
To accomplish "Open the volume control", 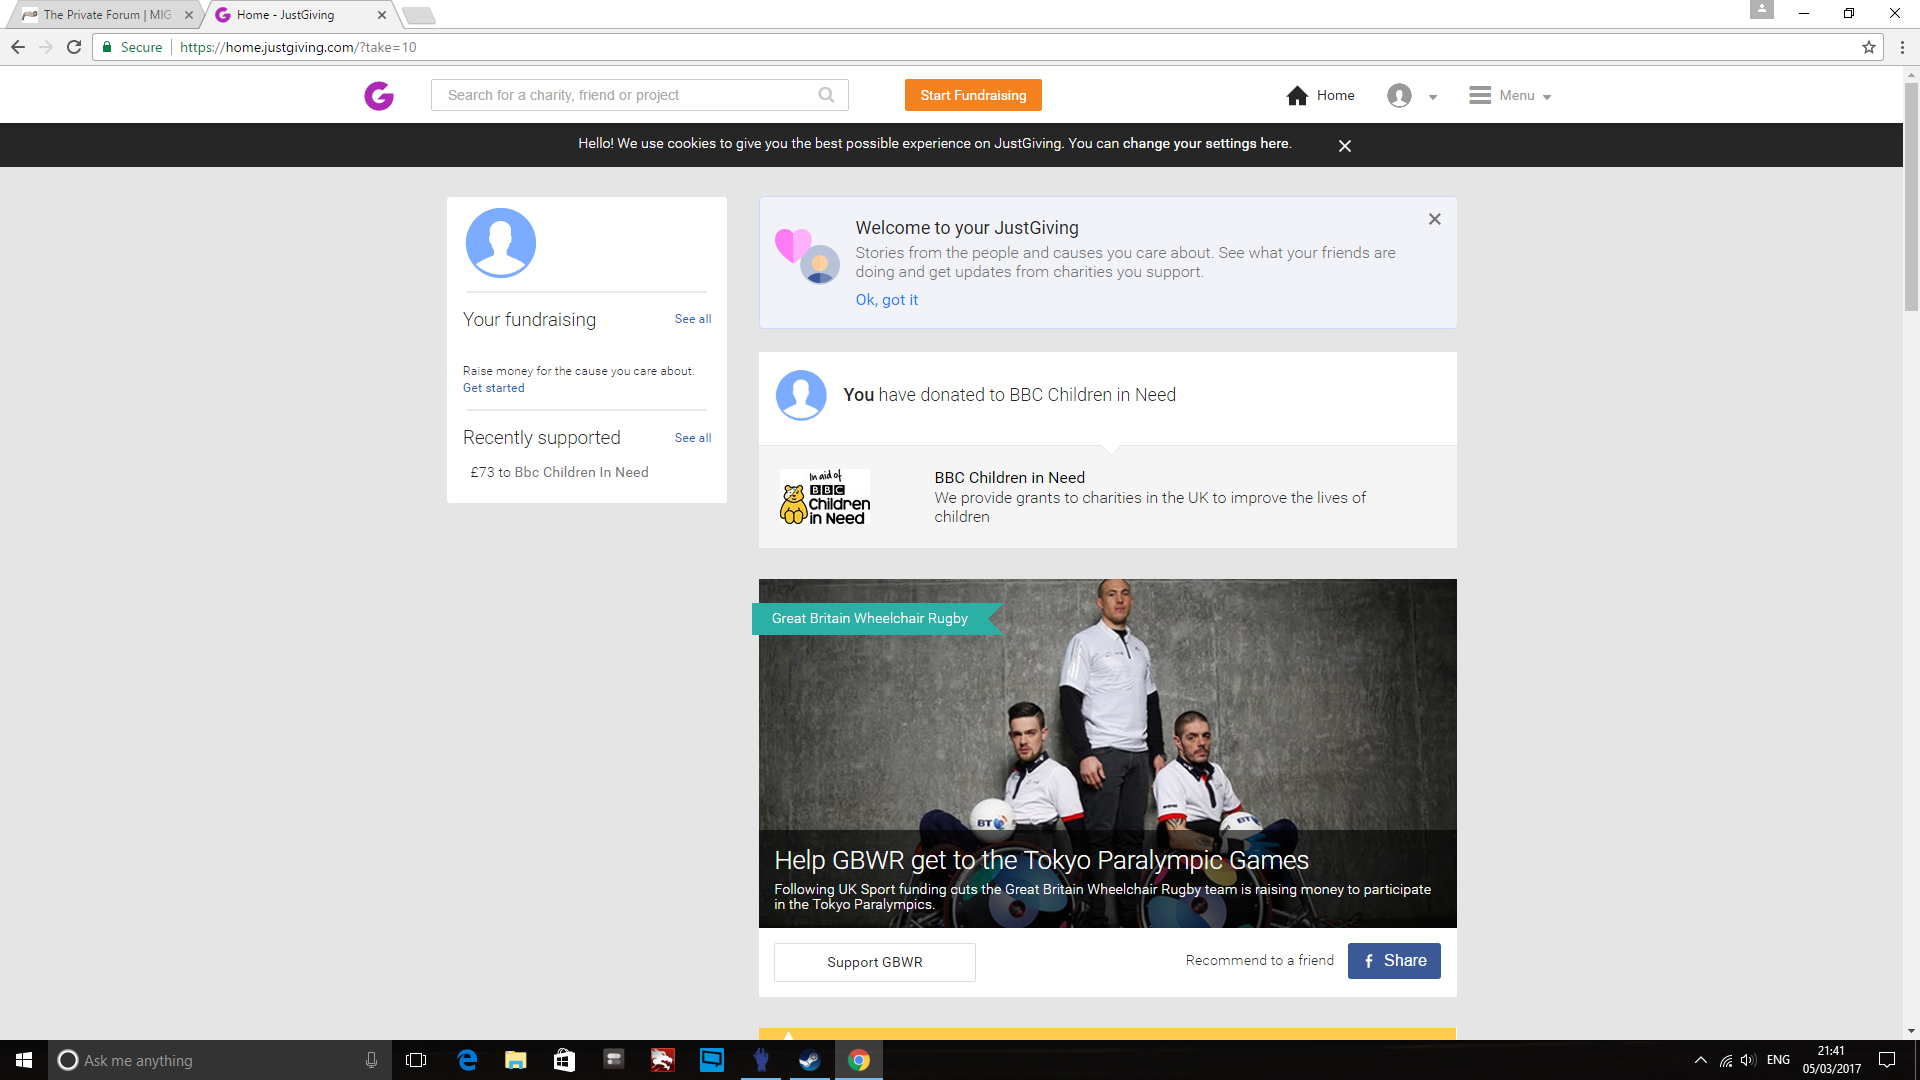I will point(1748,1060).
